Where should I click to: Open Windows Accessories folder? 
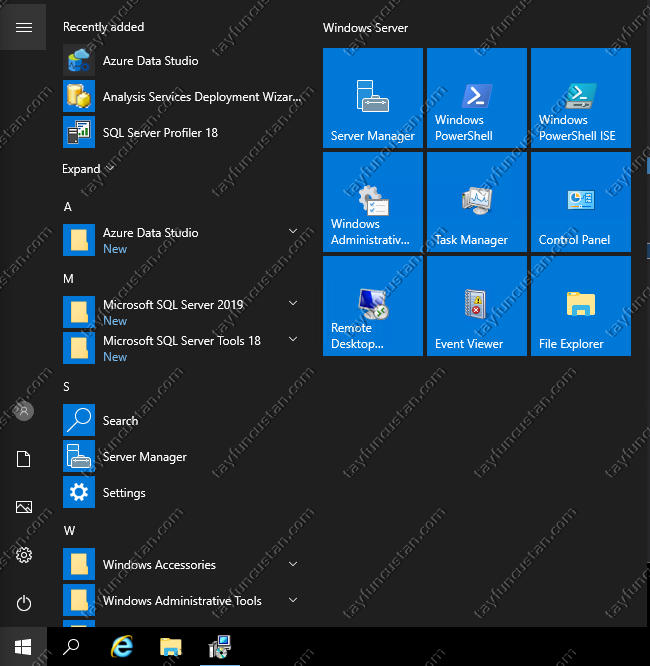(183, 564)
